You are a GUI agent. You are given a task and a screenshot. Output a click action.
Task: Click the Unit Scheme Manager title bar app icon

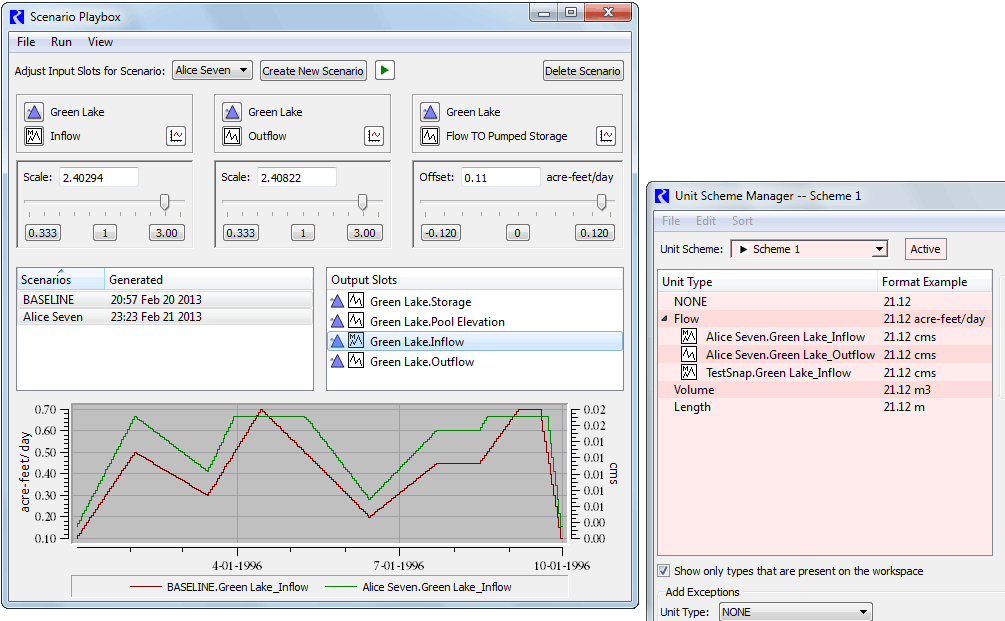662,195
